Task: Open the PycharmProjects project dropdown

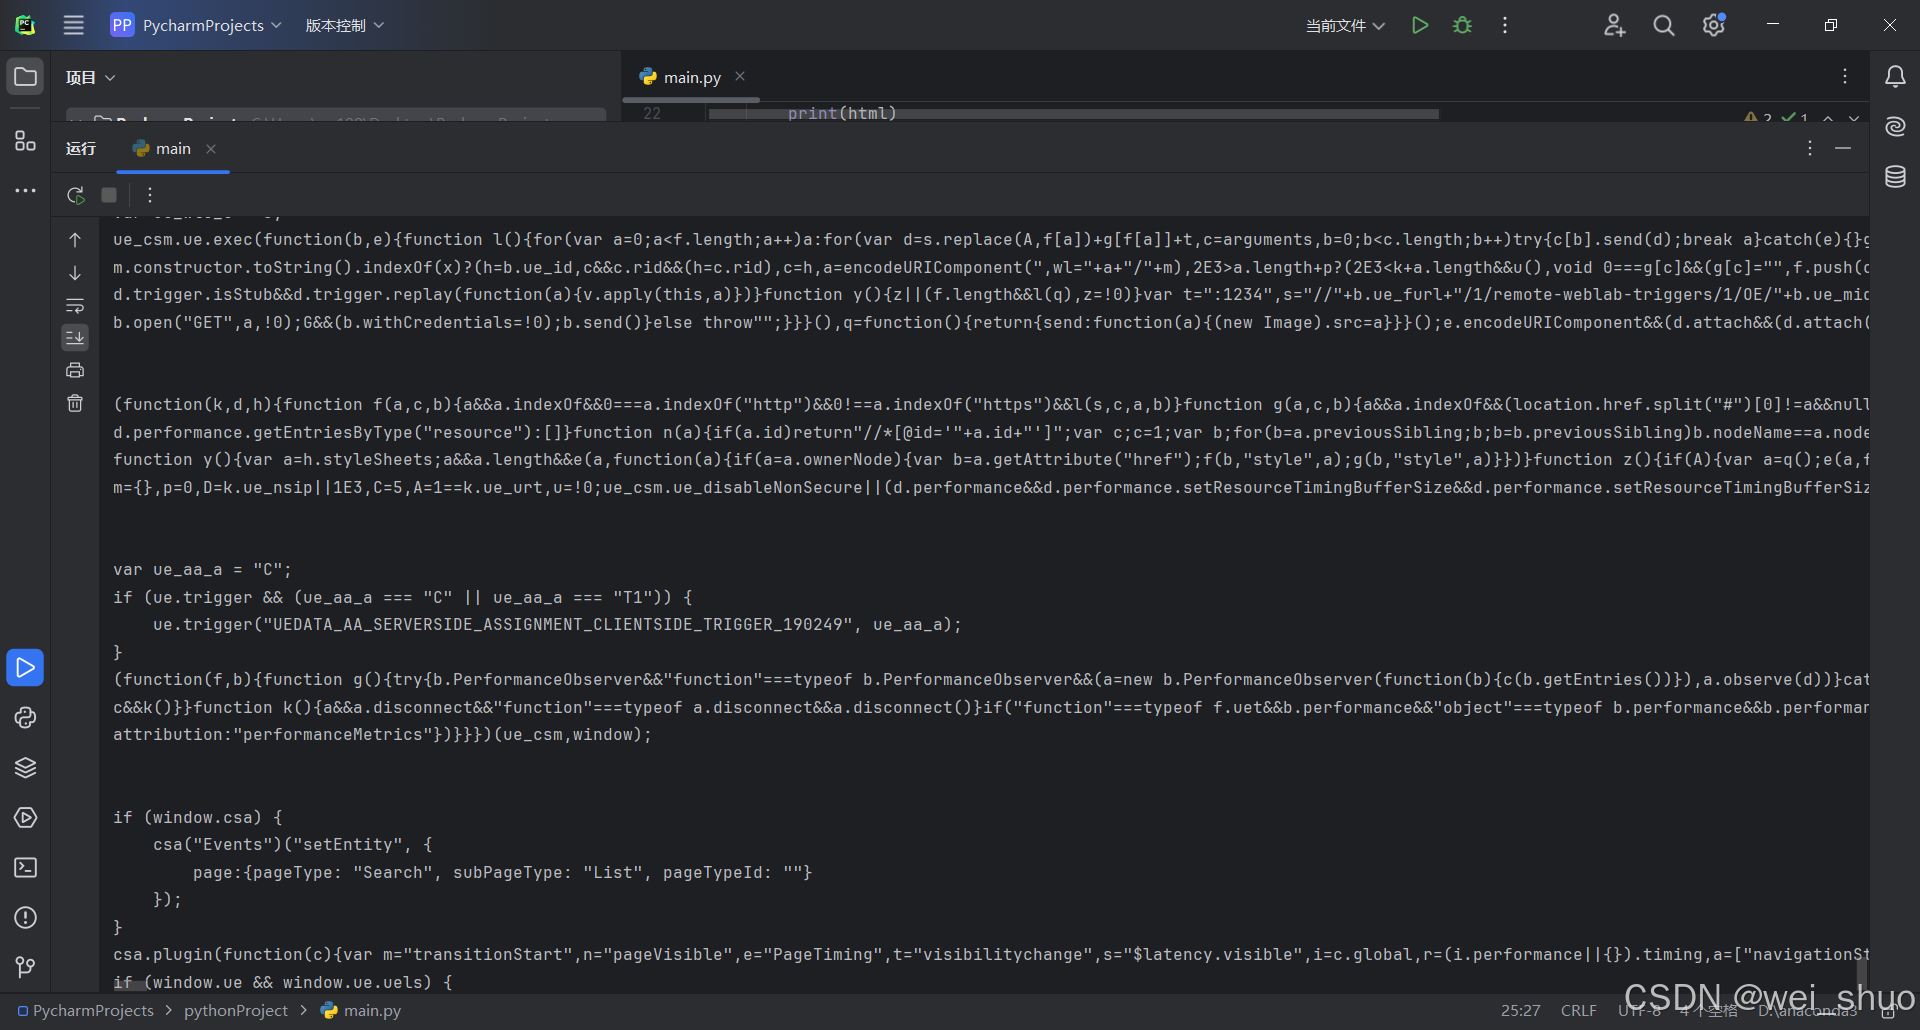Action: coord(196,25)
